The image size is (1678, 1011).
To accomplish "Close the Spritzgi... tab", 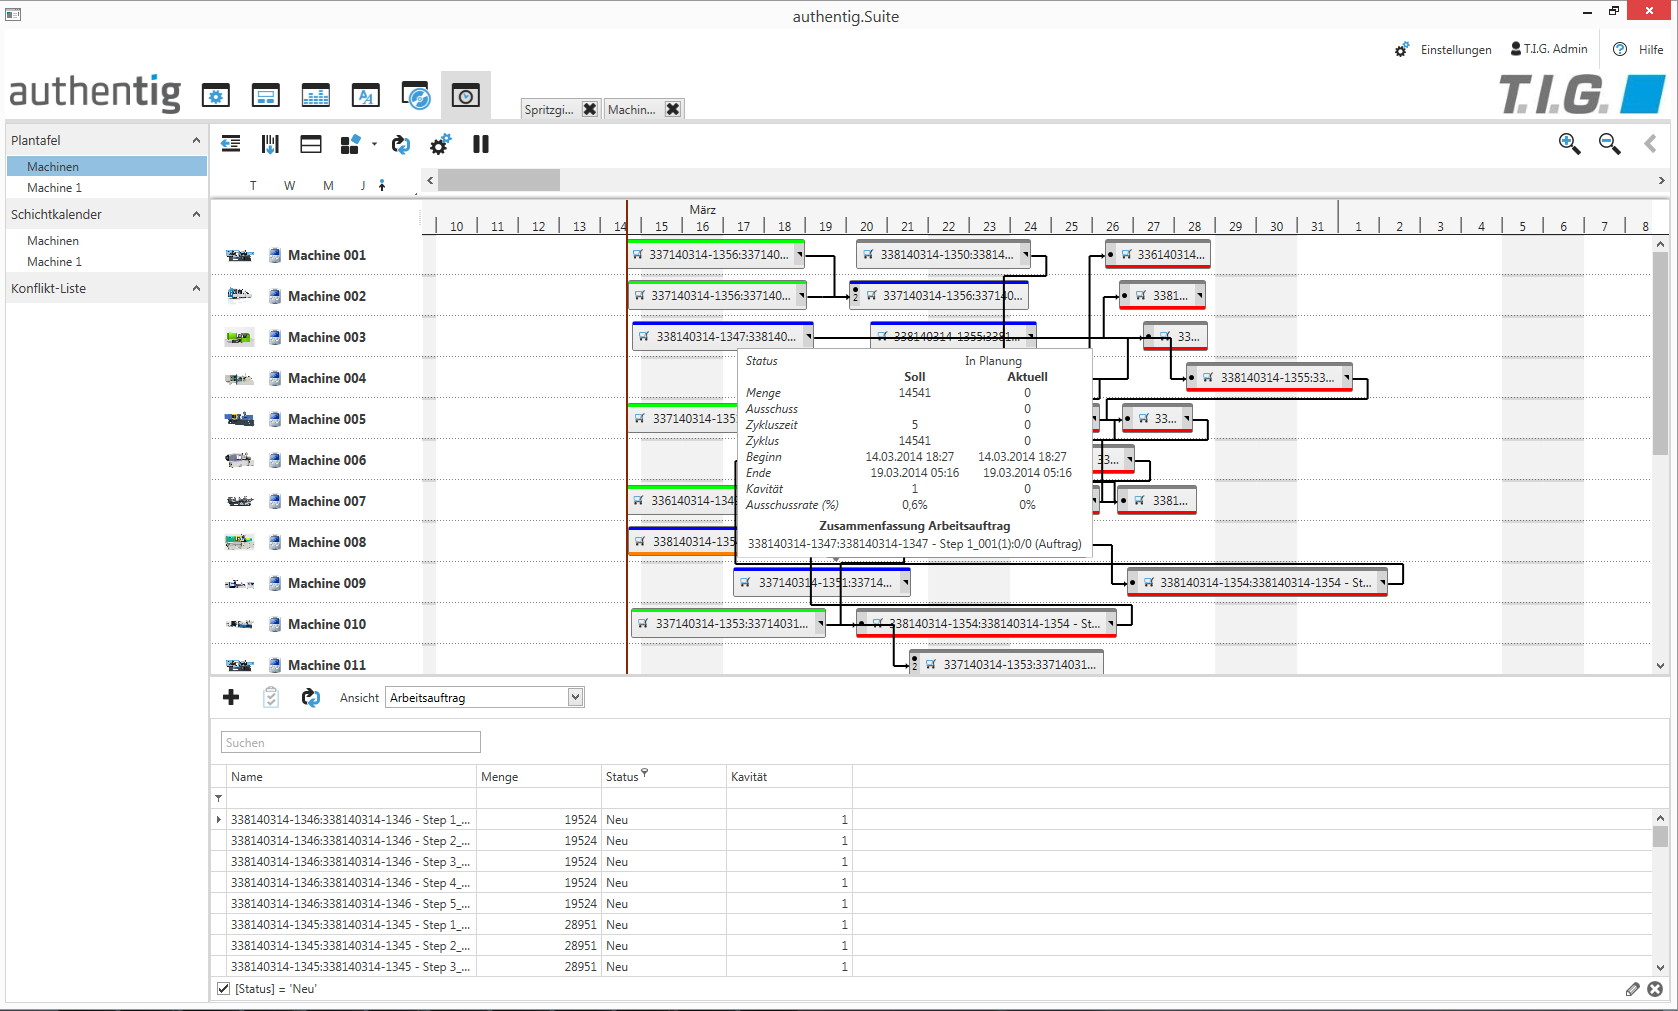I will (590, 109).
